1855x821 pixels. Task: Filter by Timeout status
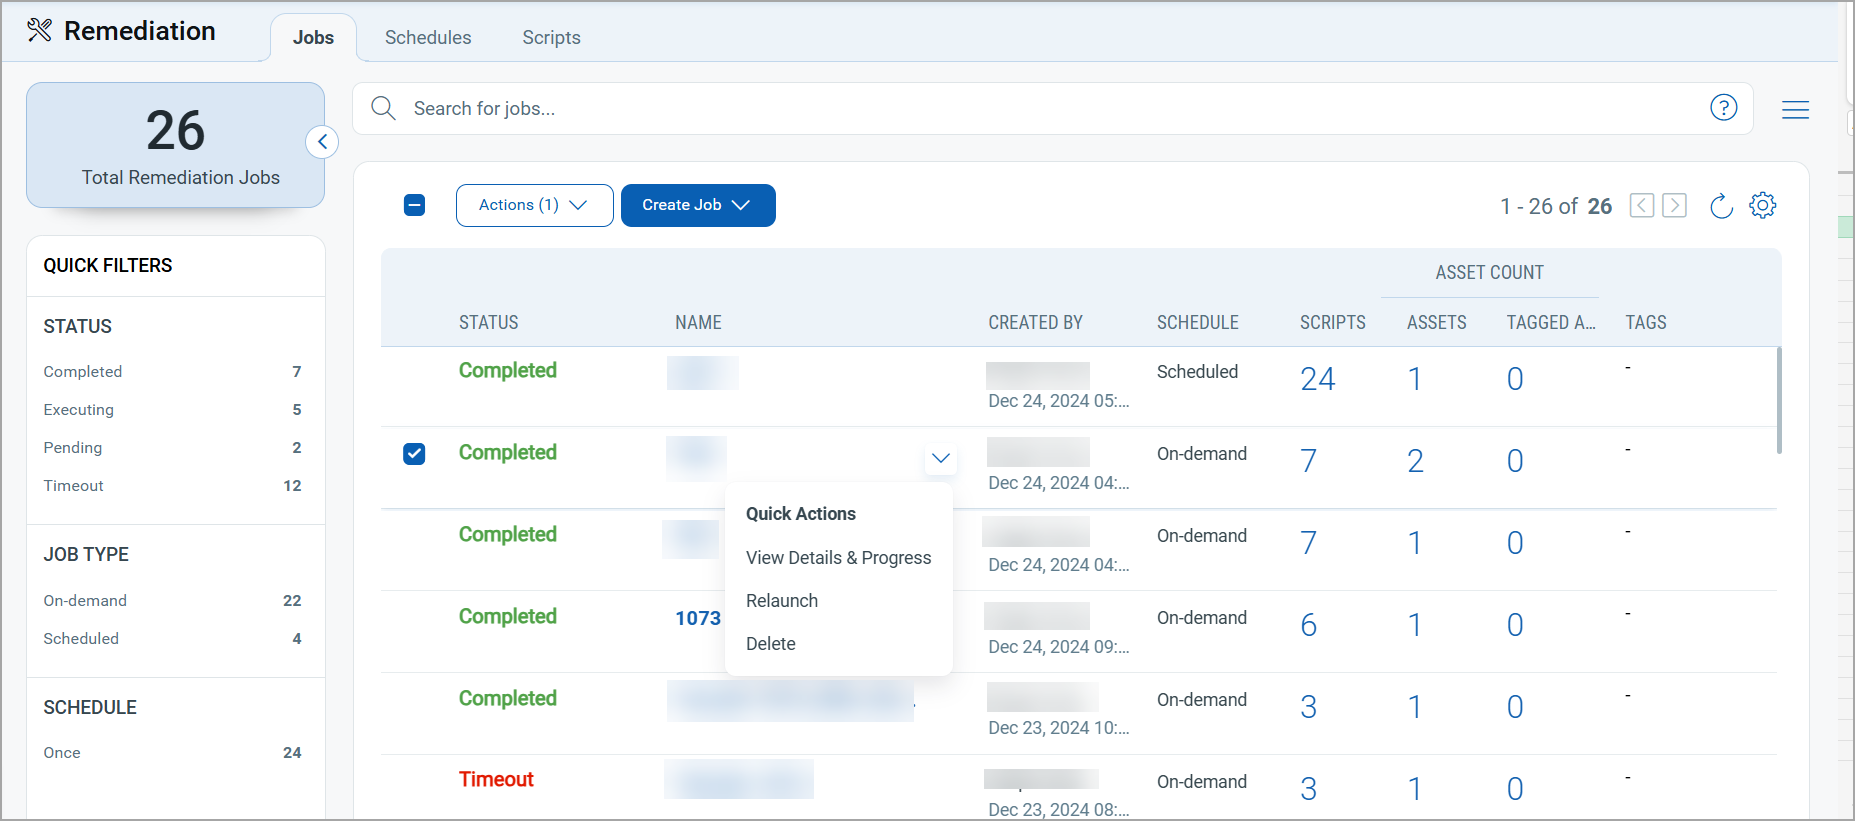click(172, 486)
